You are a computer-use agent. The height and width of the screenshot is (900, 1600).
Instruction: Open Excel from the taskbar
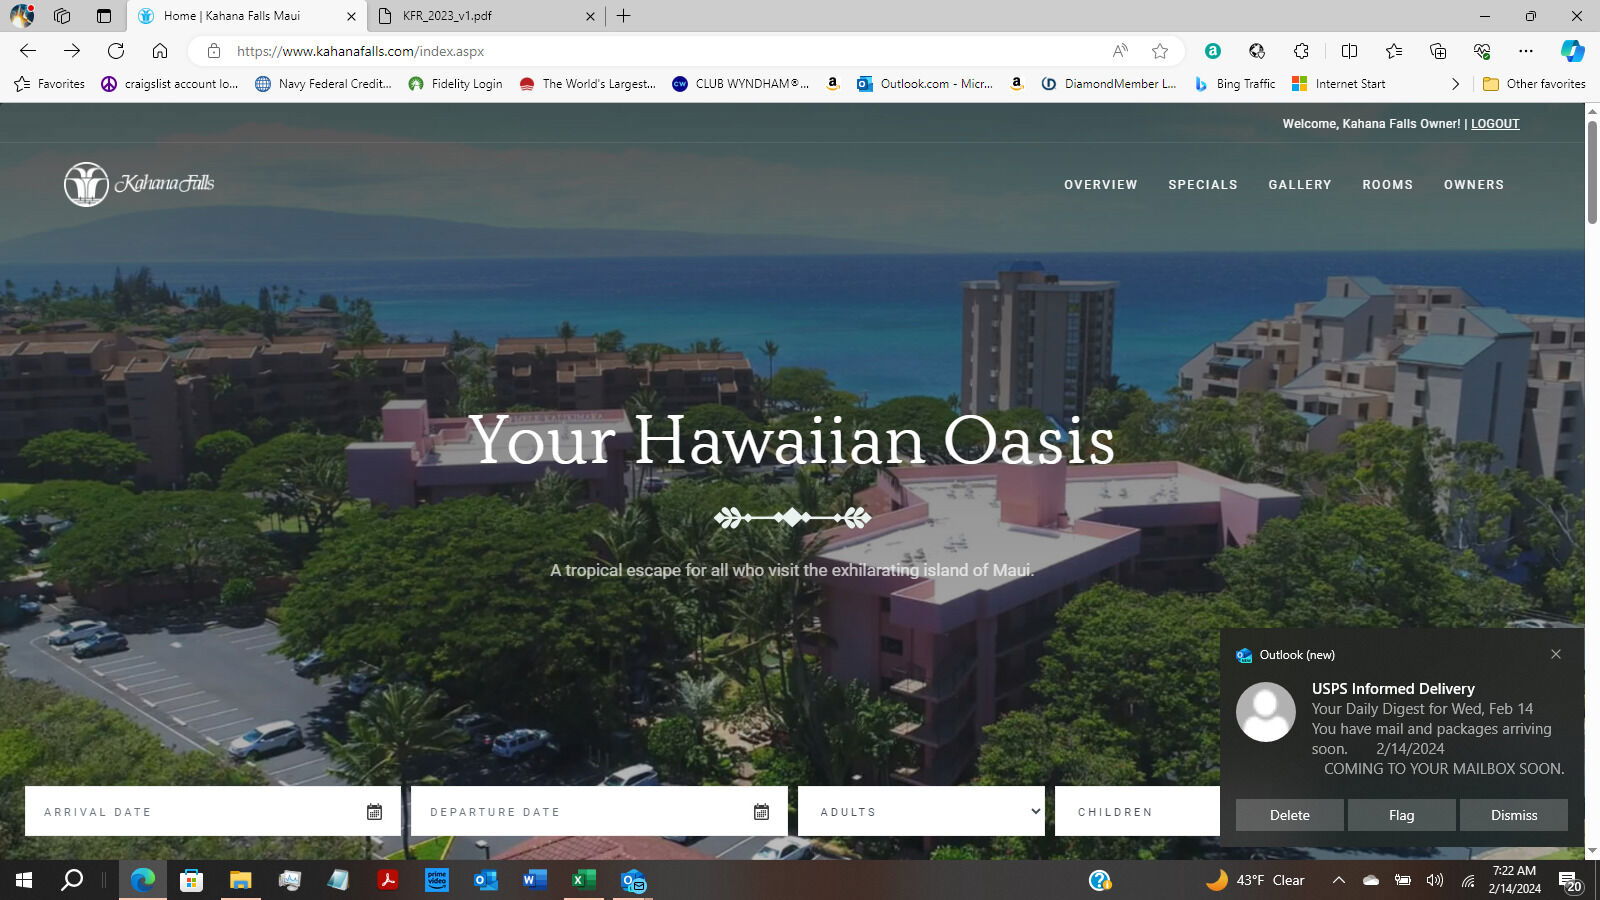click(x=583, y=880)
